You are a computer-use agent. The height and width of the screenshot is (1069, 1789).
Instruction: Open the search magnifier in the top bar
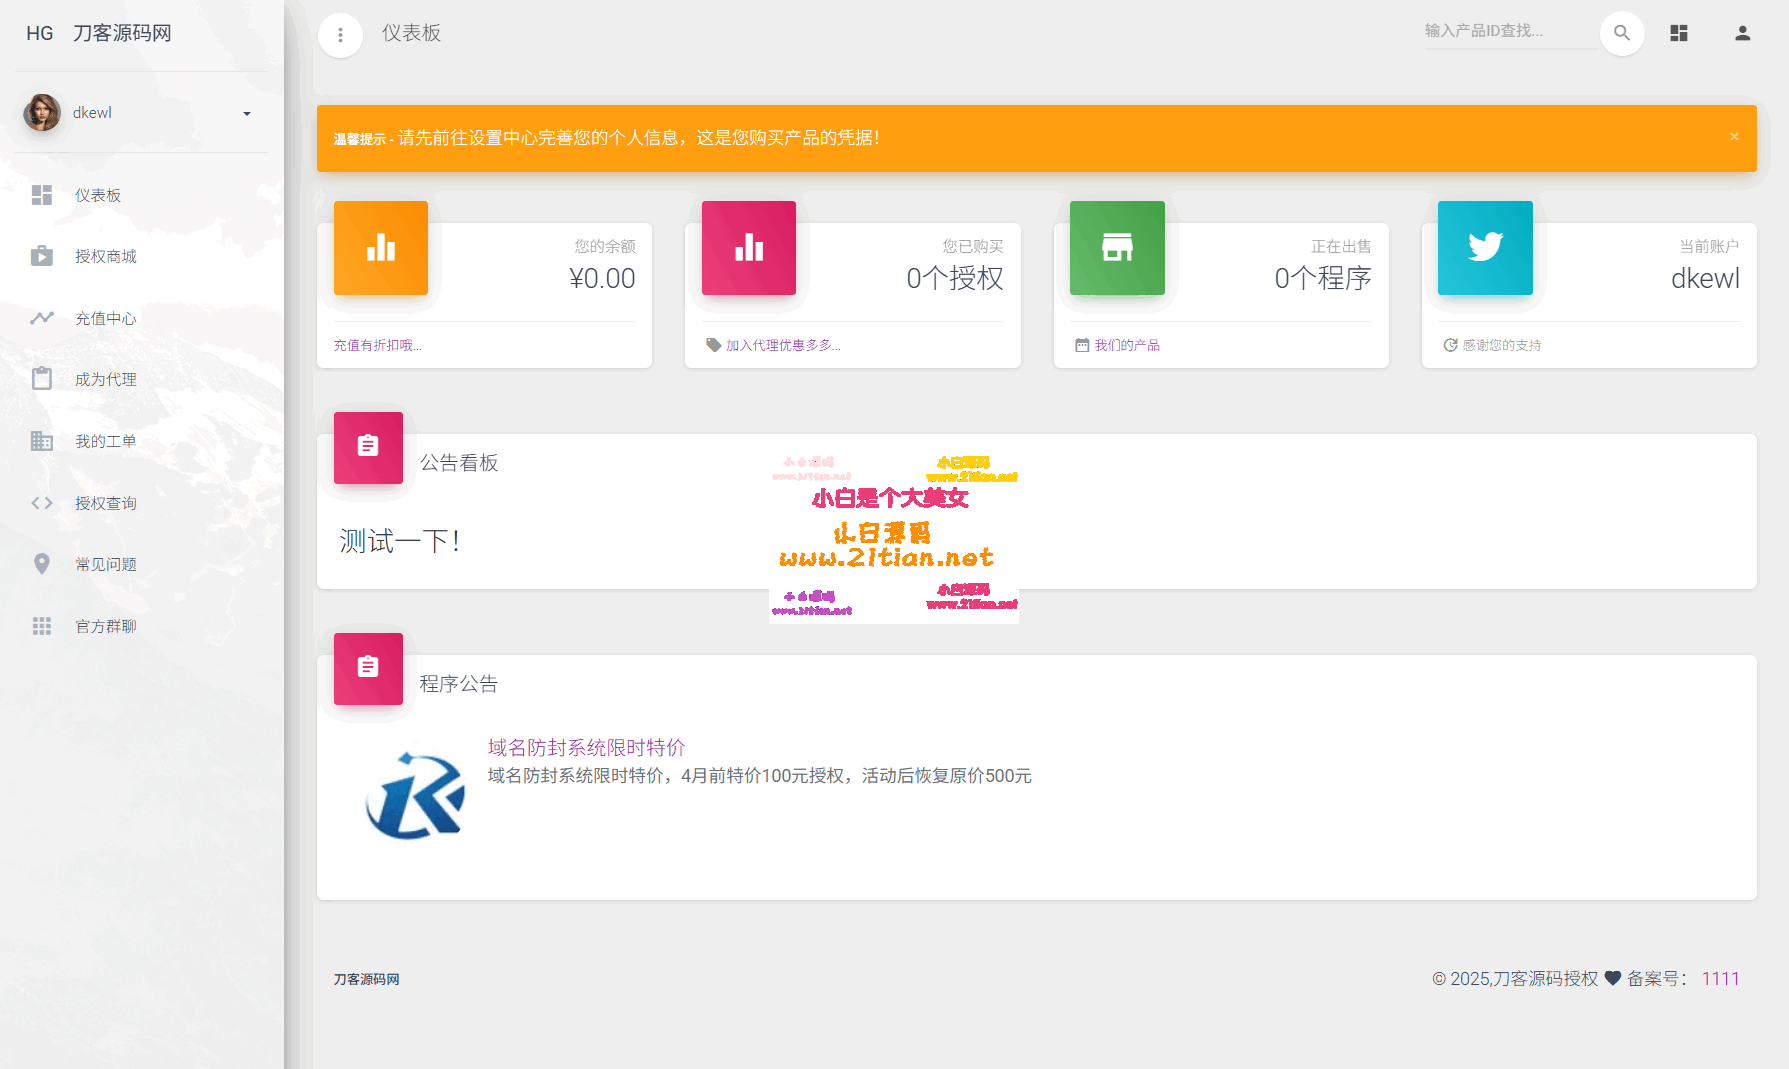pyautogui.click(x=1622, y=33)
